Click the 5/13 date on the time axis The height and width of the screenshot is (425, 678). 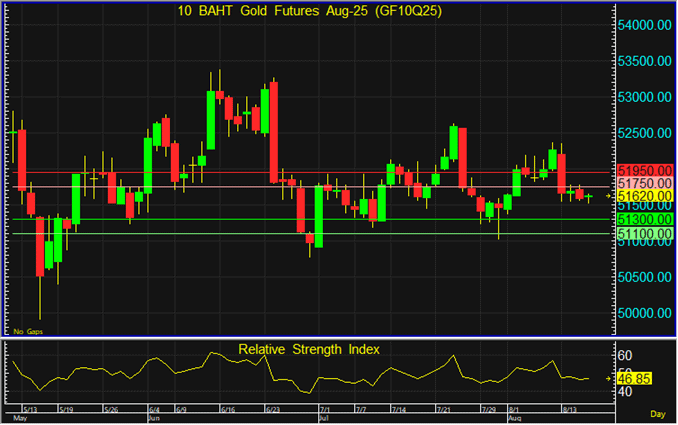pos(29,410)
